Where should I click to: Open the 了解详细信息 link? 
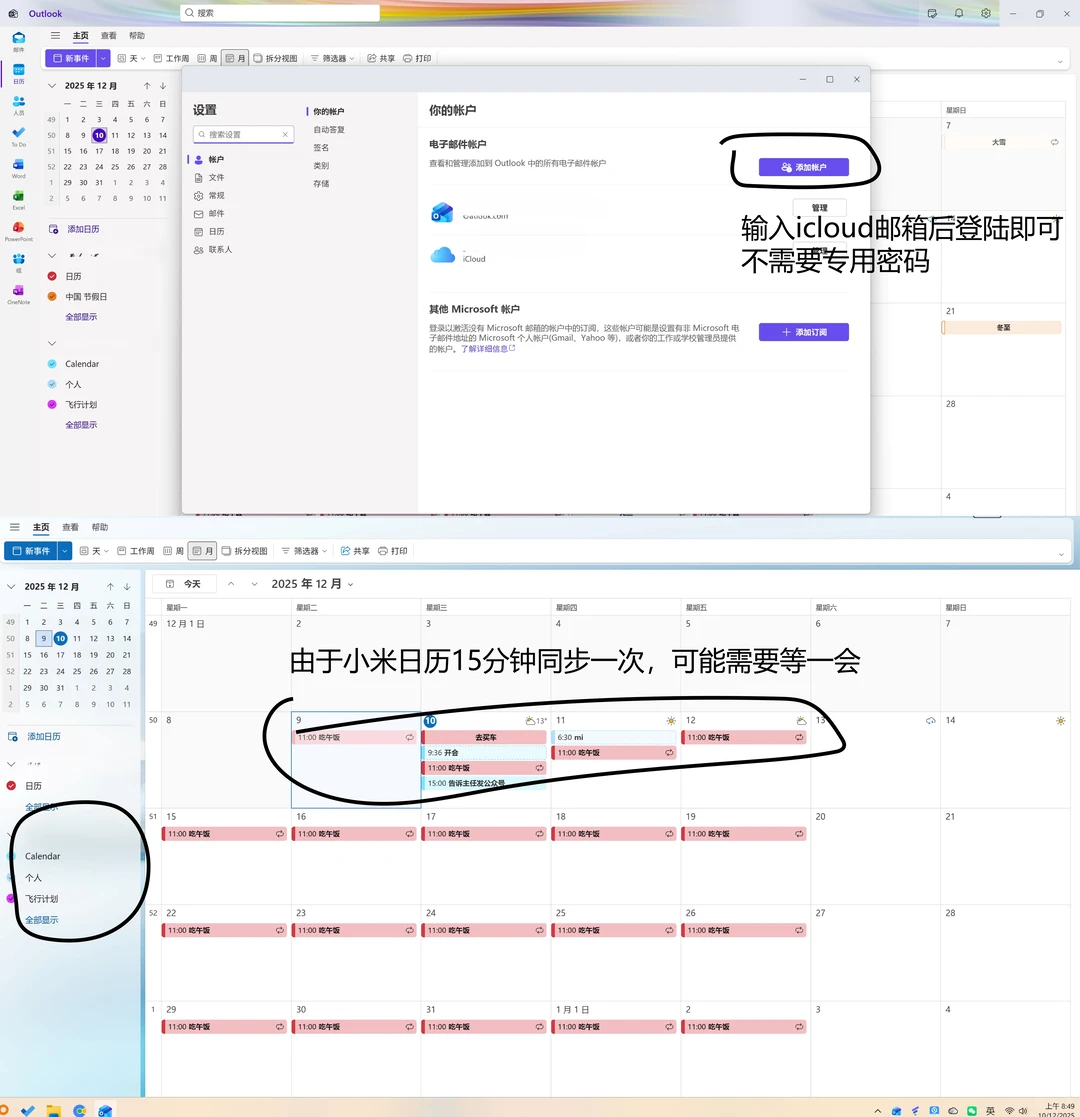pyautogui.click(x=488, y=348)
